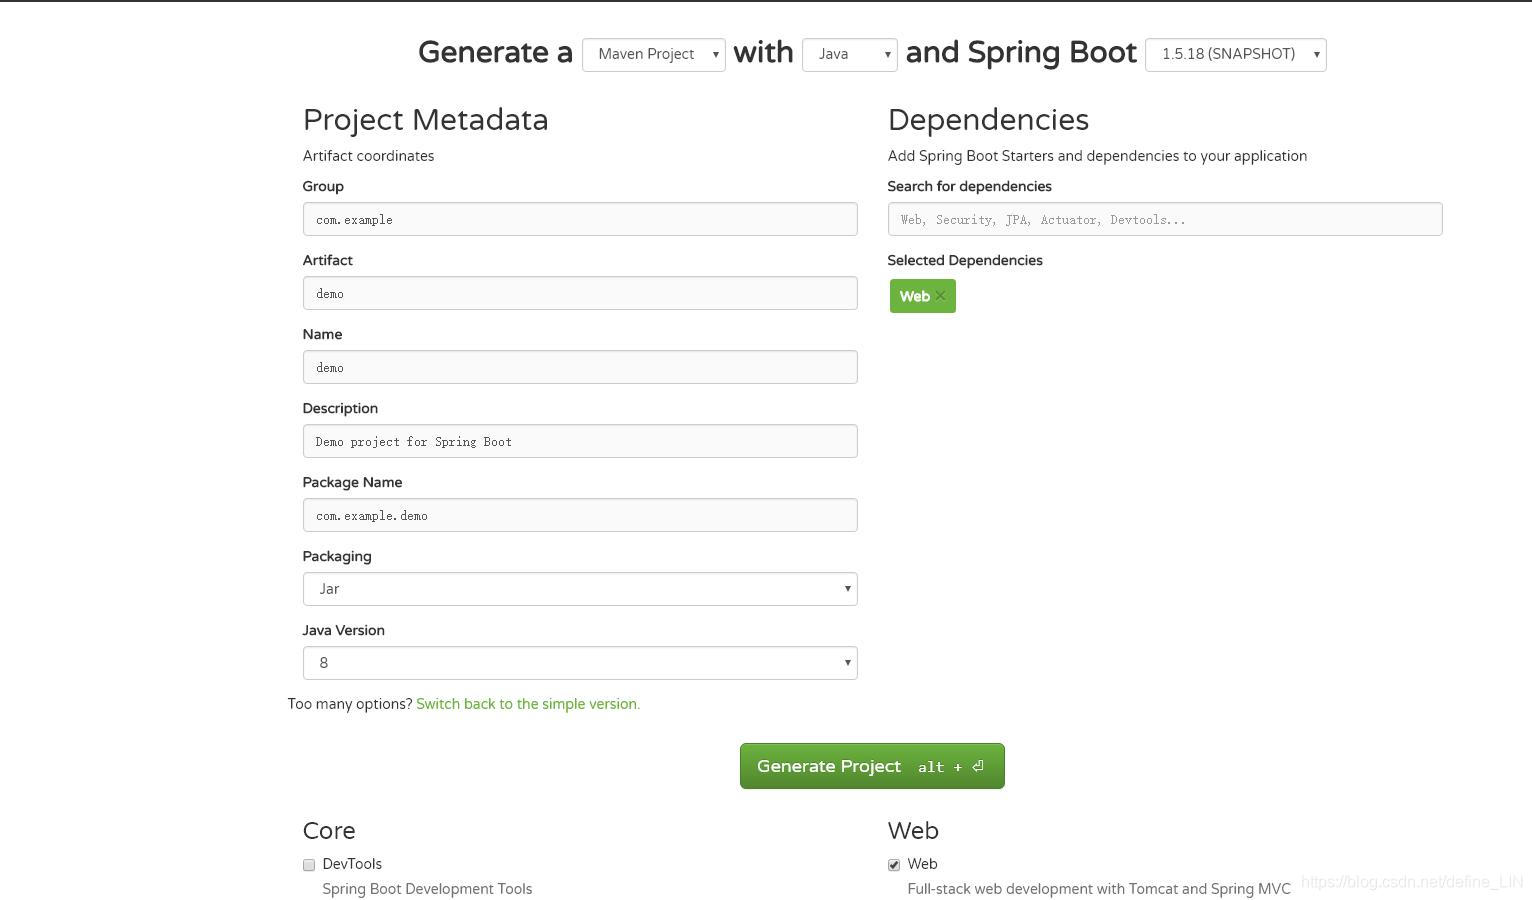Screen dimensions: 1532x900
Task: Click the DevTools label text
Action: pyautogui.click(x=352, y=864)
